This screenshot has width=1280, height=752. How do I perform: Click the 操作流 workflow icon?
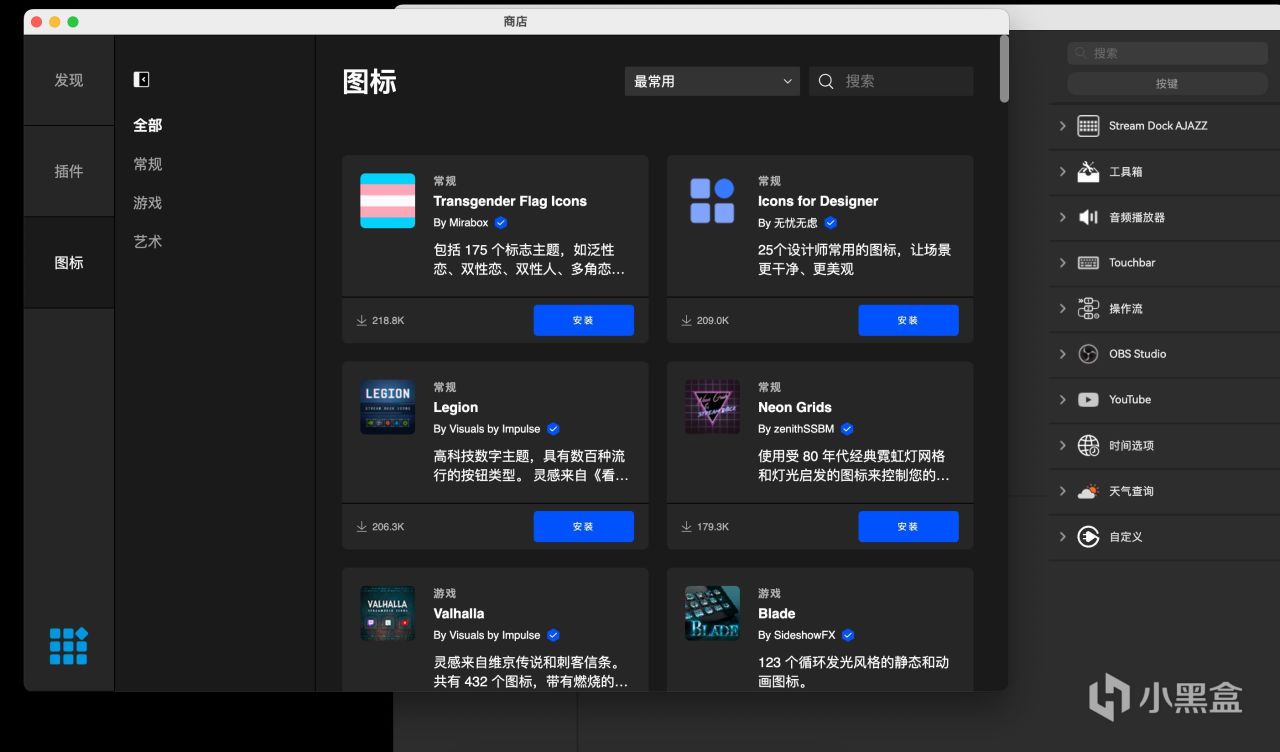click(1088, 309)
